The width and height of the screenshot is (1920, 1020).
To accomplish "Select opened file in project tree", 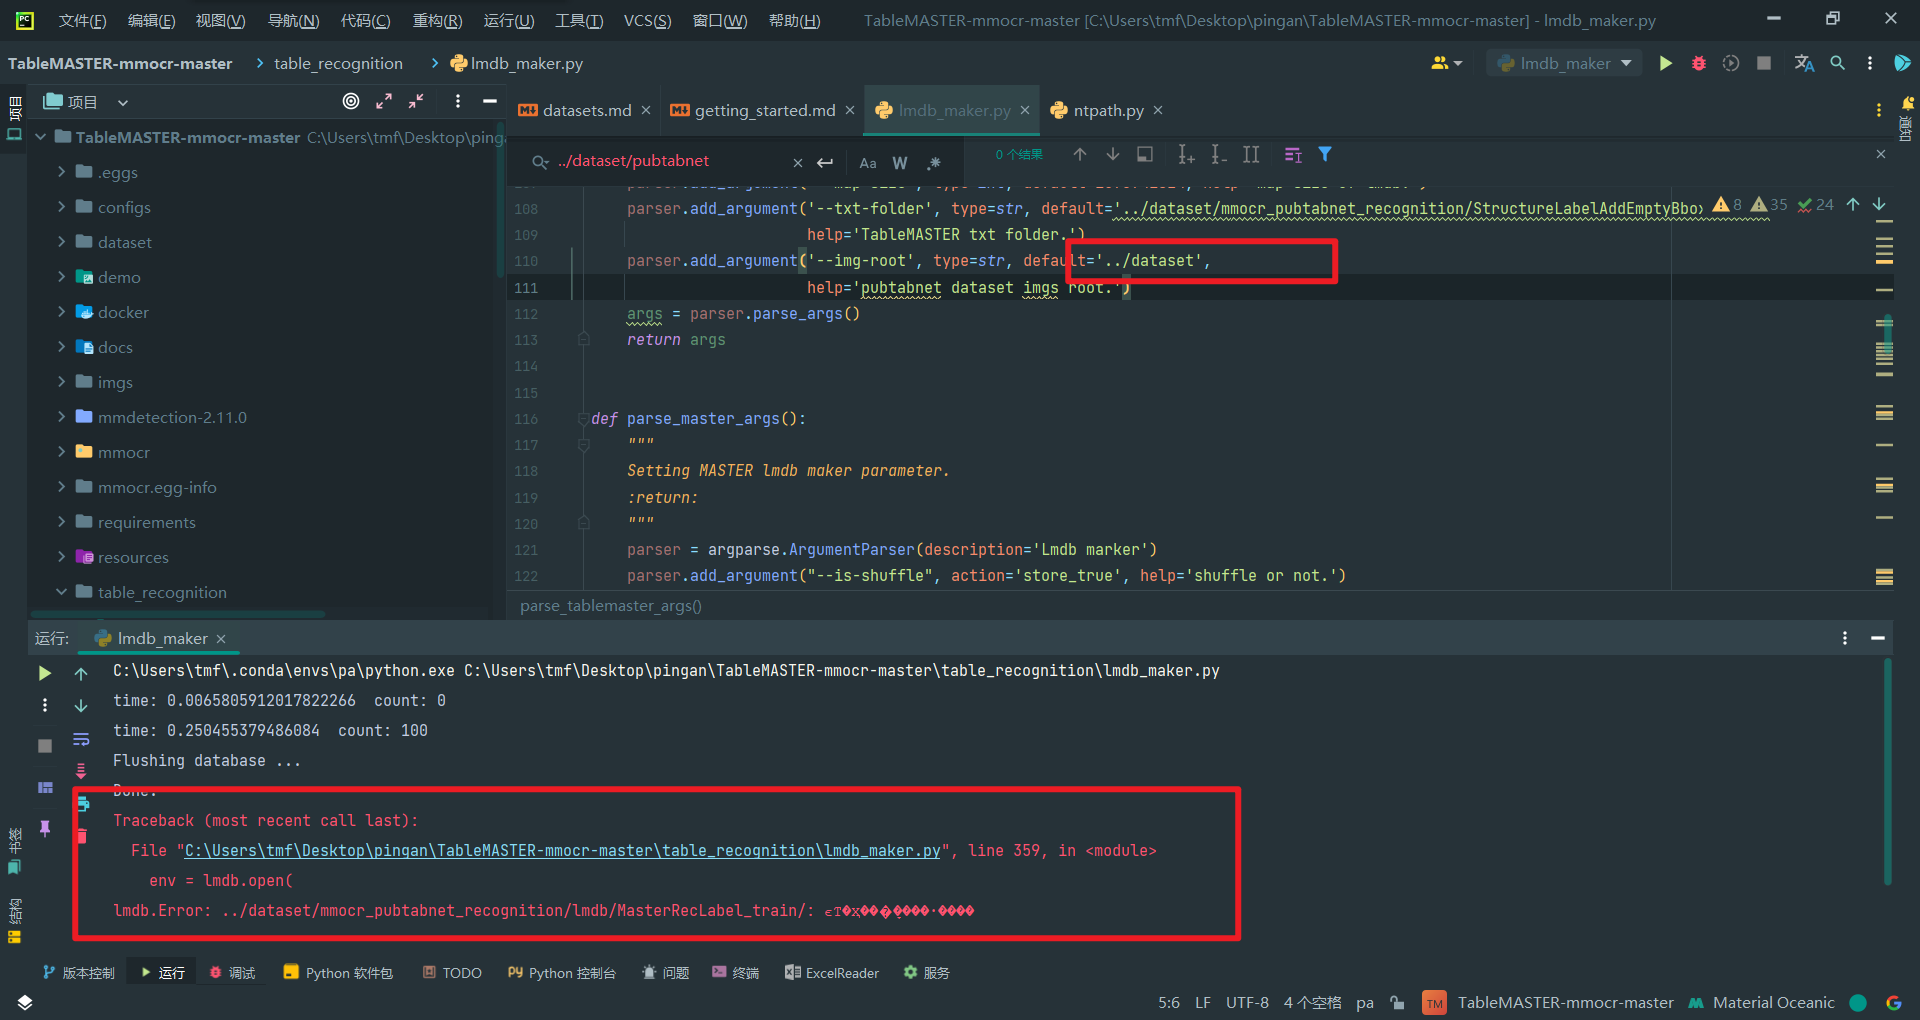I will (x=351, y=101).
